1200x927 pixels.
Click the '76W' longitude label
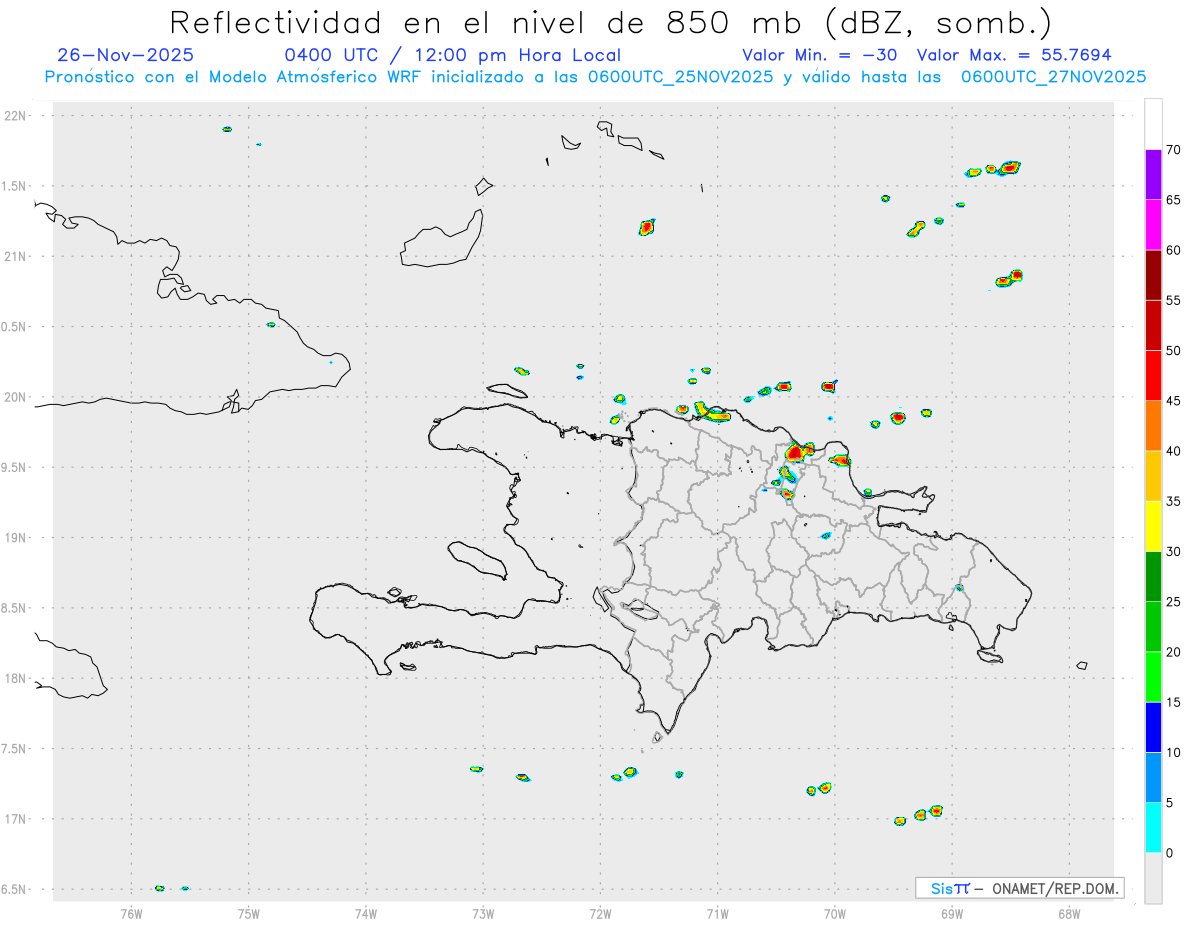coord(131,913)
